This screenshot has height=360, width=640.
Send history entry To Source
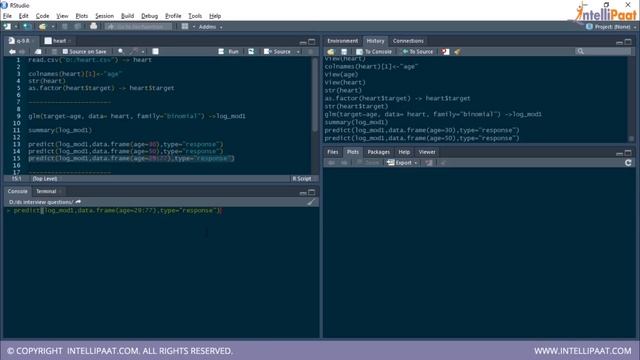(418, 52)
